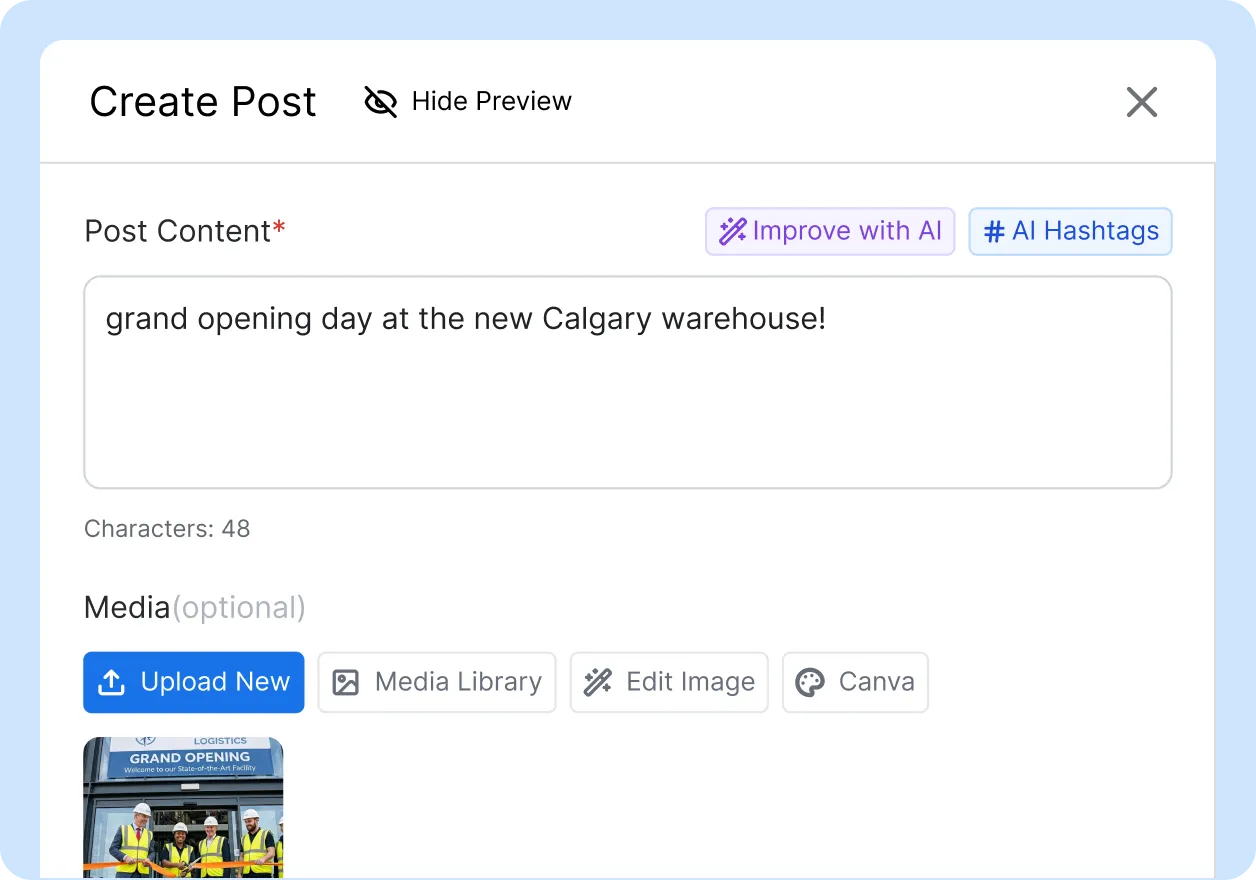Screen dimensions: 1256x880
Task: Click the crossed-out eye icon
Action: tap(381, 101)
